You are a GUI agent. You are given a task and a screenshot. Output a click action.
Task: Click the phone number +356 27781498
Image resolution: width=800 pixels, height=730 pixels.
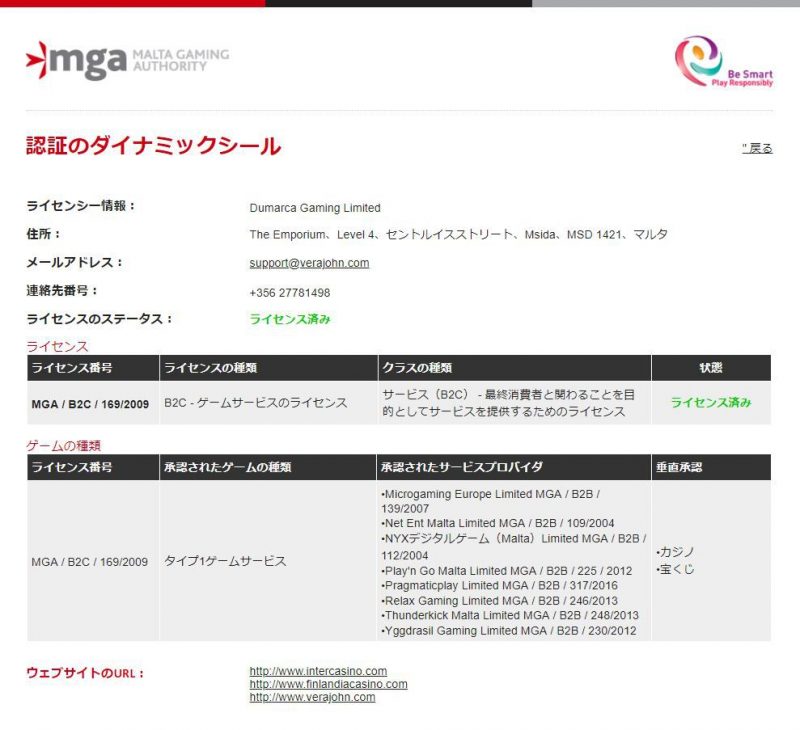point(290,293)
